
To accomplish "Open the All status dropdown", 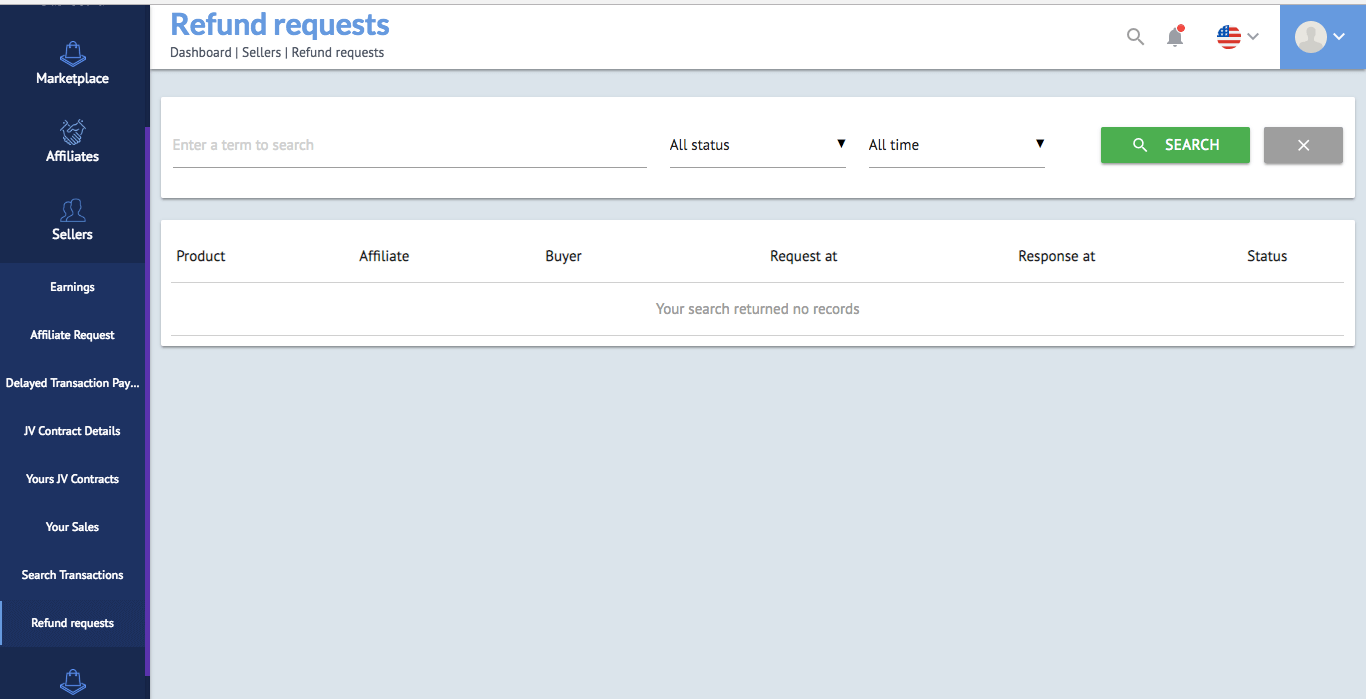I will 758,146.
